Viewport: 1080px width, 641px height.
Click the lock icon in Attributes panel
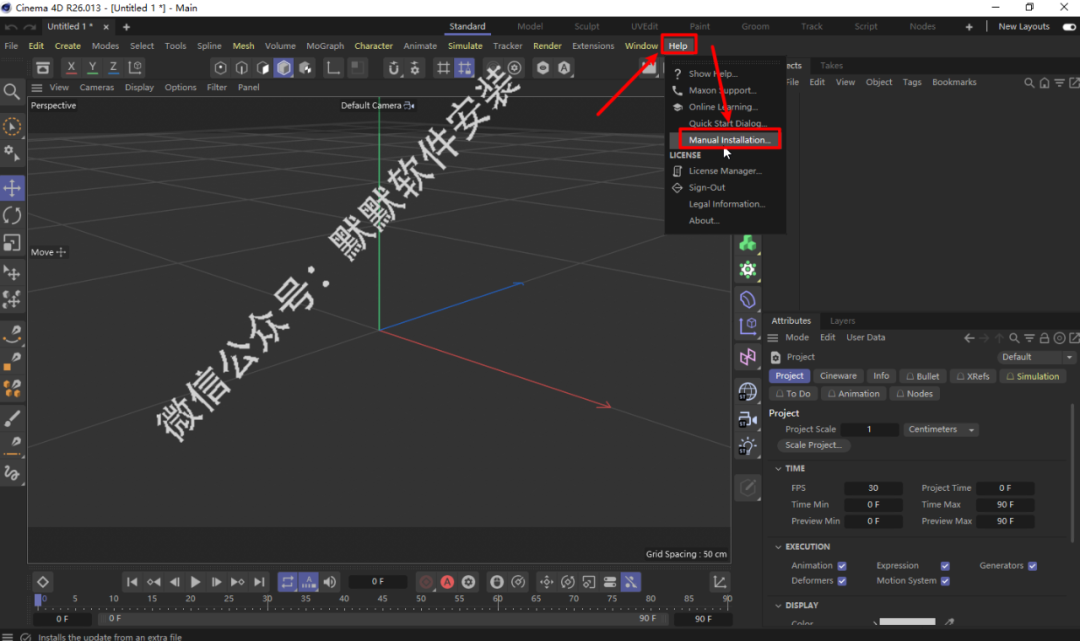pos(1044,338)
